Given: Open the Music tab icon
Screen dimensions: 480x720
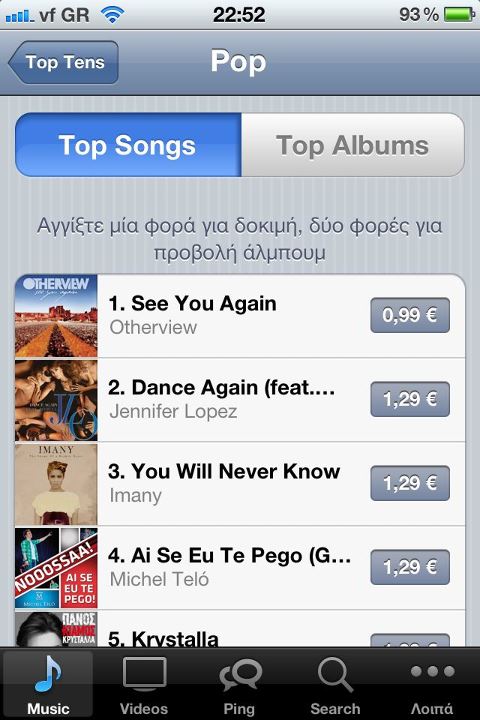Looking at the screenshot, I should point(48,673).
